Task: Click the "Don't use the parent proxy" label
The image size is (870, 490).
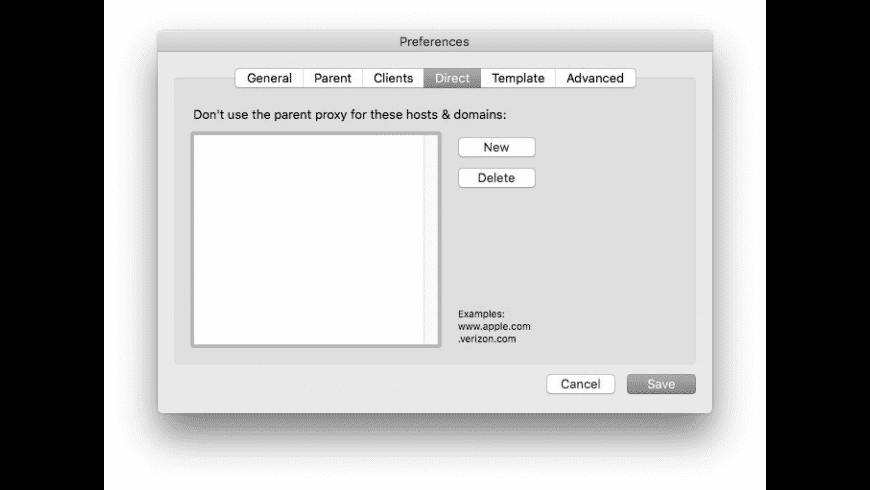Action: (x=350, y=115)
